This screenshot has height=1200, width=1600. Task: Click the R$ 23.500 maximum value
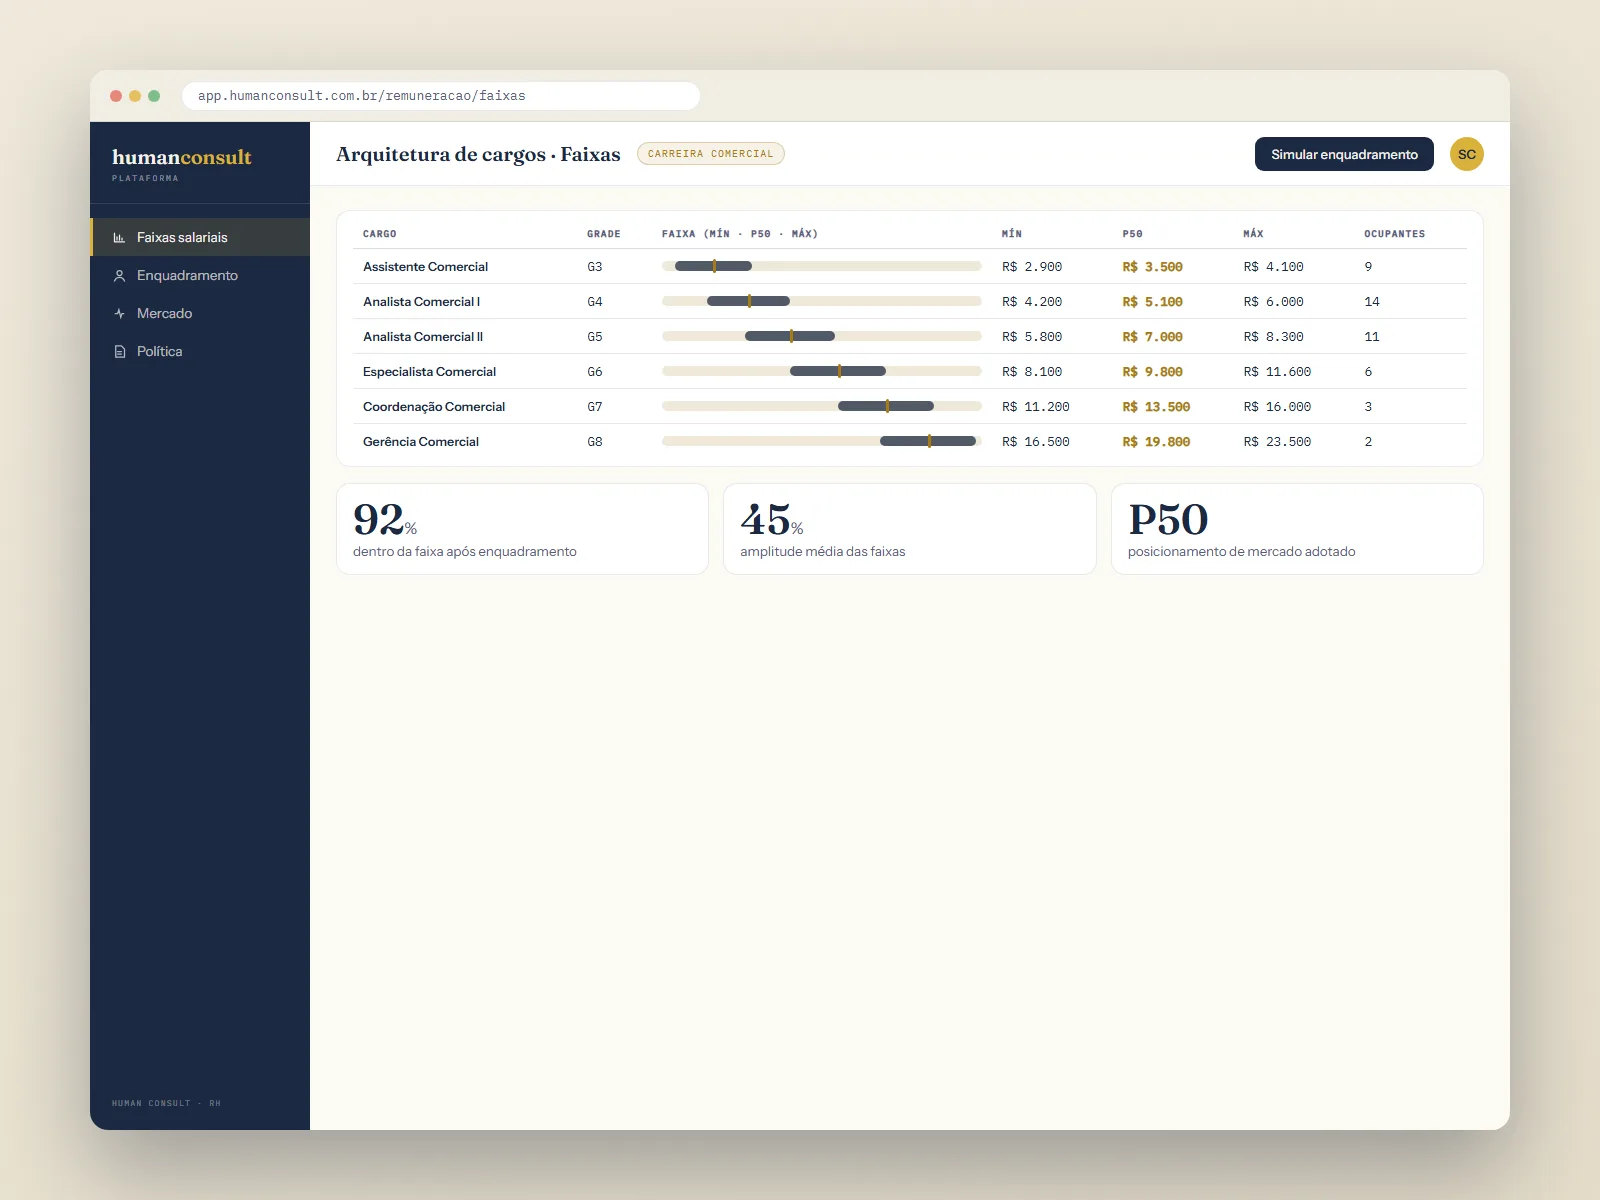coord(1277,442)
